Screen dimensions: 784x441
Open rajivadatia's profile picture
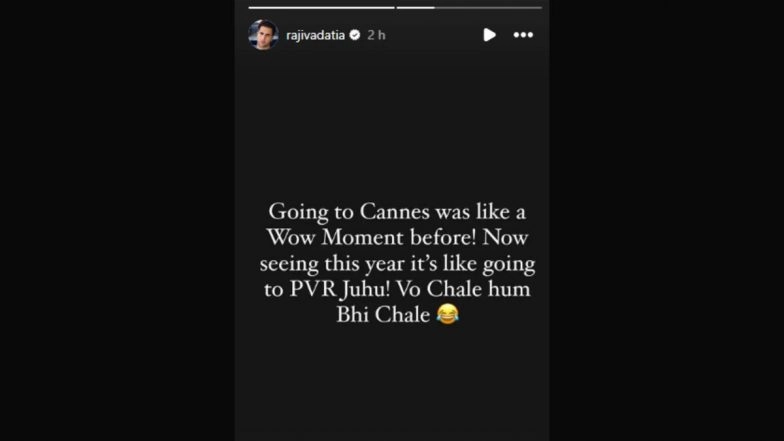pos(264,35)
